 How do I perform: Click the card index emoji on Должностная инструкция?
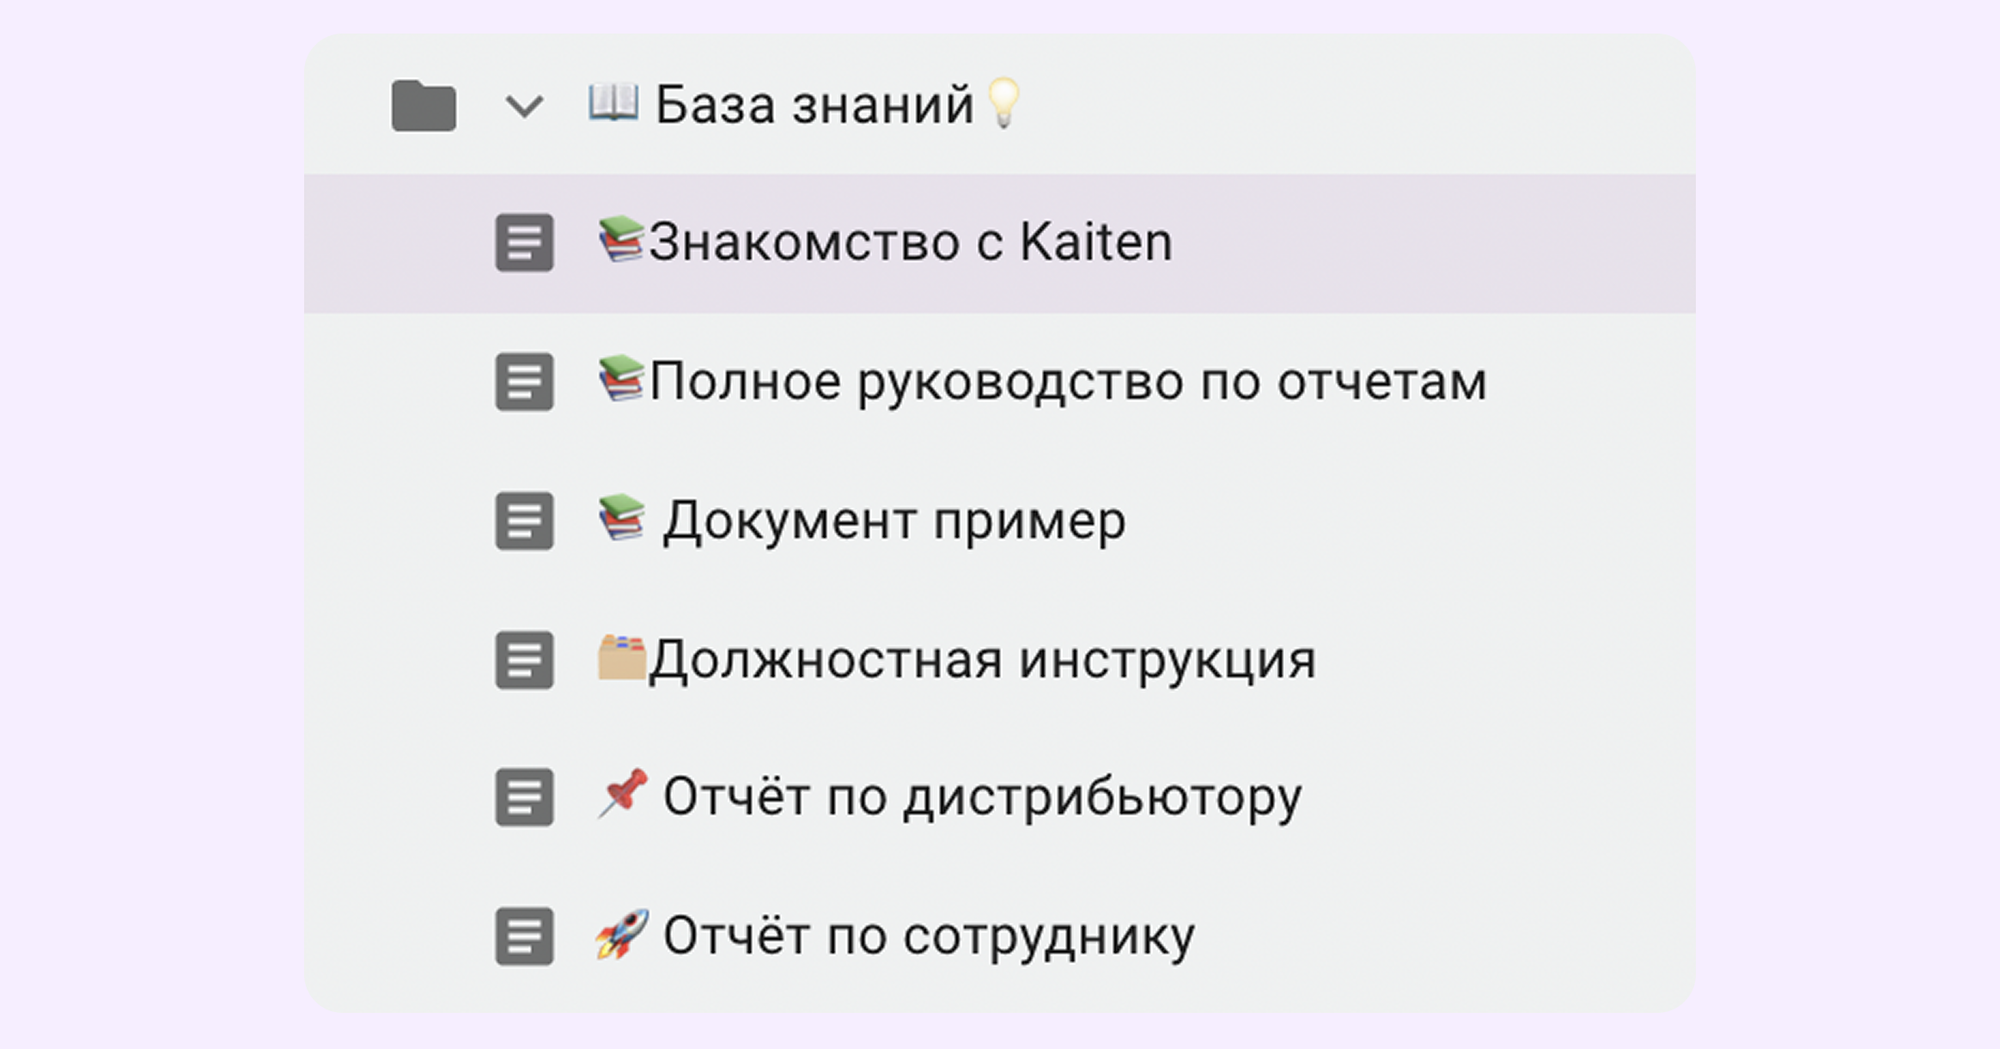point(620,657)
